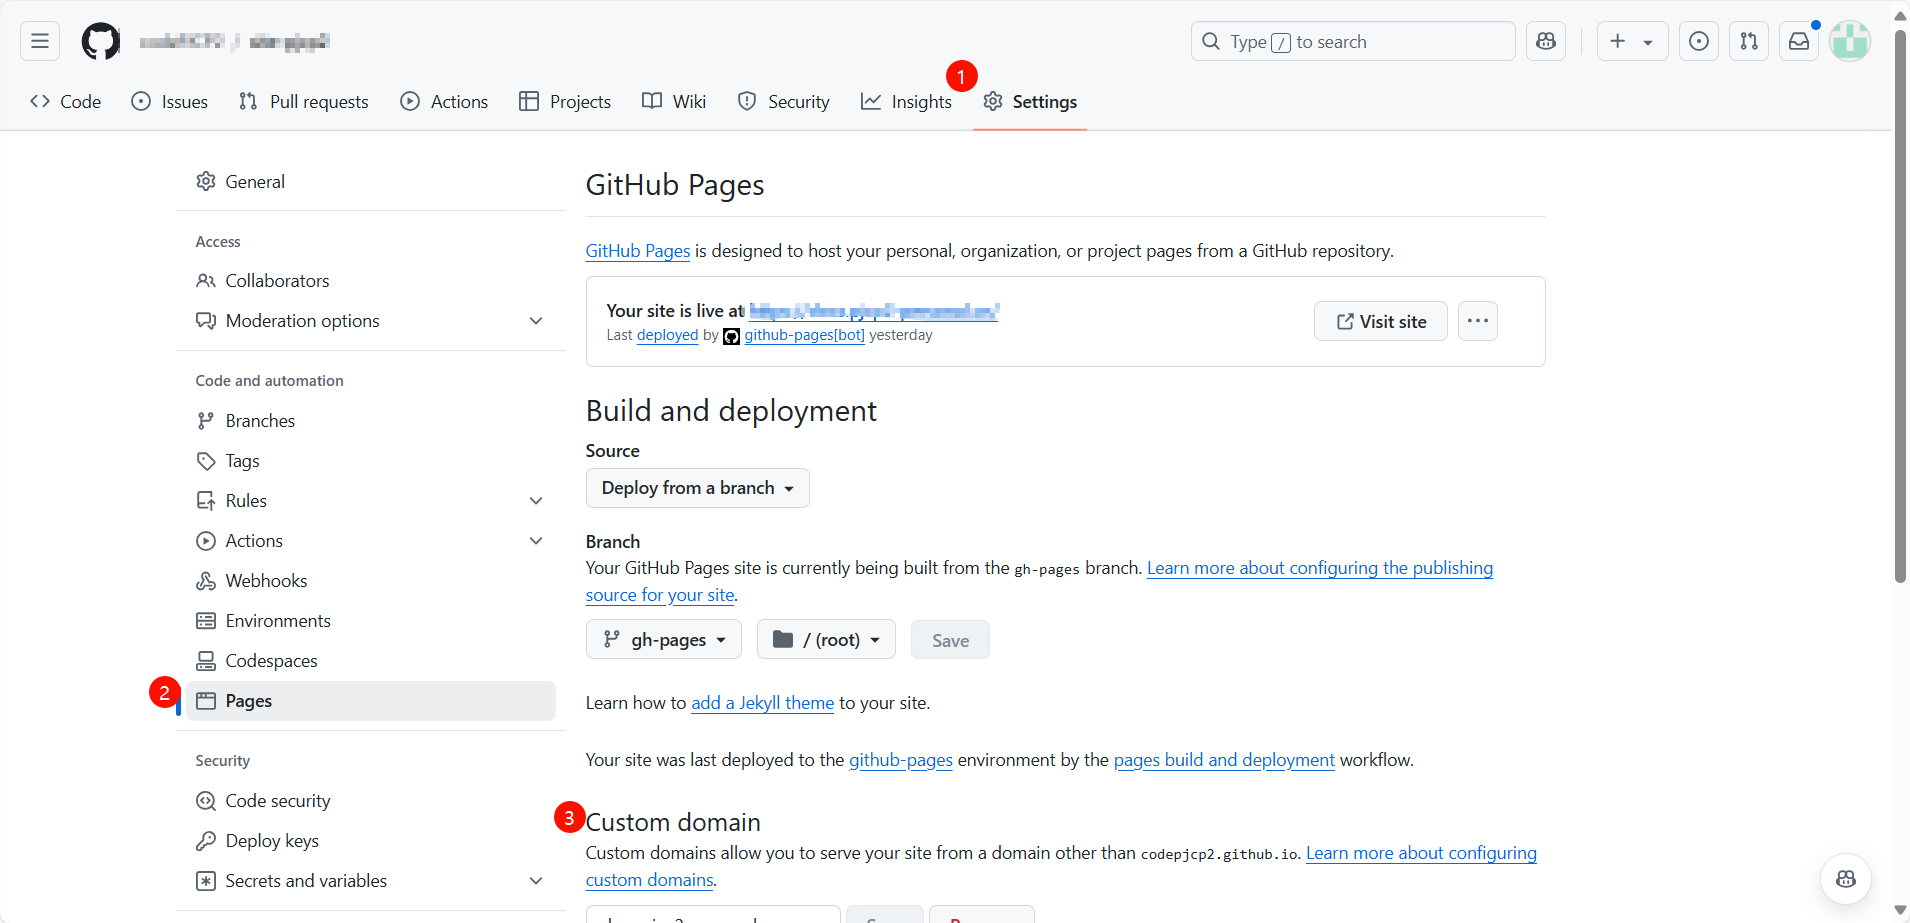Click the GitHub Pages documentation link

(x=638, y=251)
